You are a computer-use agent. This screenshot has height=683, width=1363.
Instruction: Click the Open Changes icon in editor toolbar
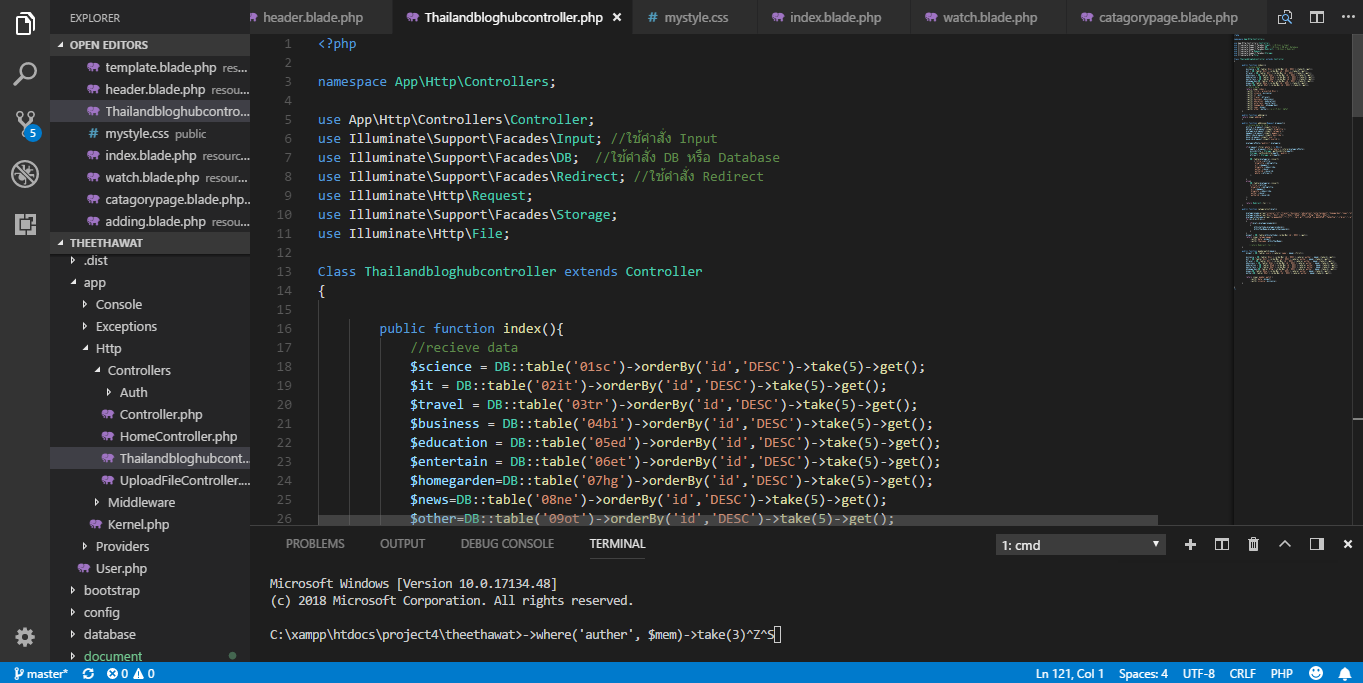click(1285, 17)
